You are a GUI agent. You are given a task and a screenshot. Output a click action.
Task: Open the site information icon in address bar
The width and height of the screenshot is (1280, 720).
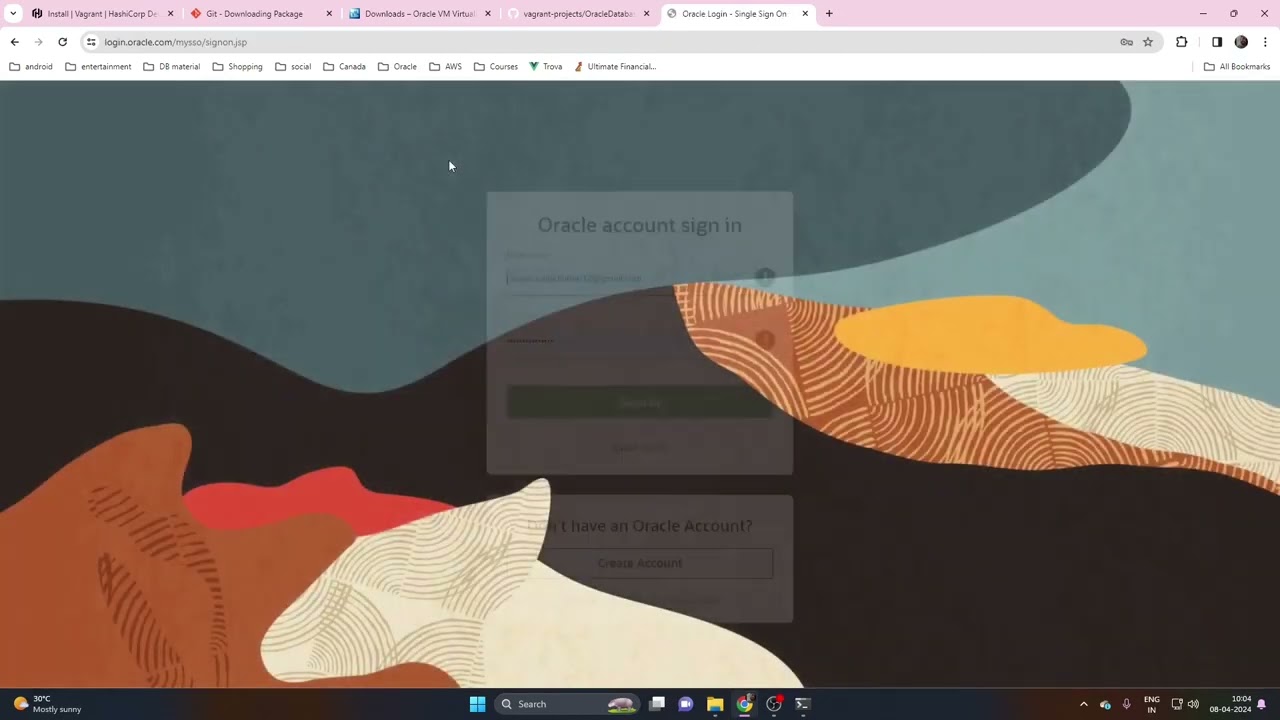pyautogui.click(x=91, y=42)
